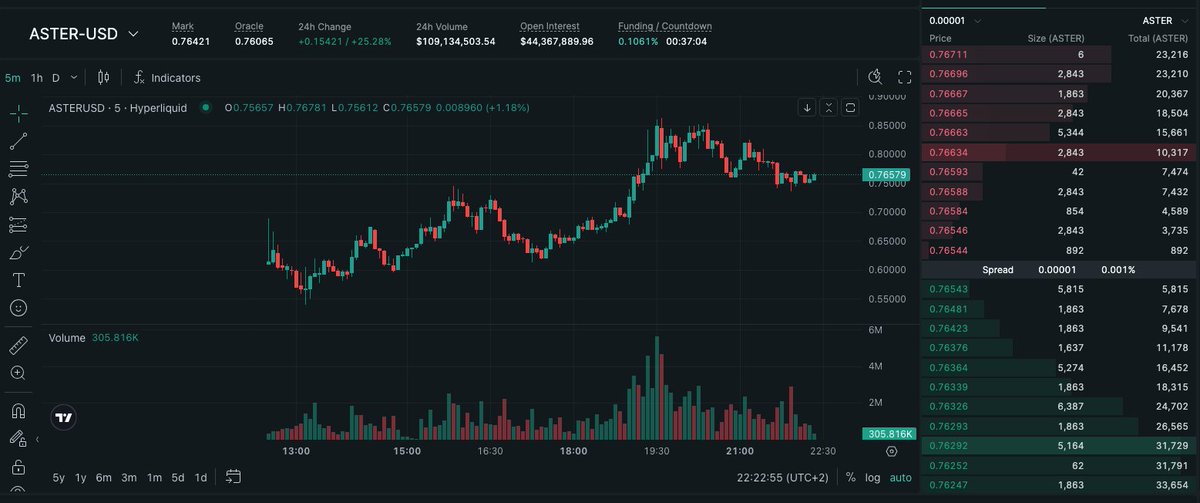The image size is (1200, 503).
Task: Select the crosshair cursor tool
Action: point(18,114)
